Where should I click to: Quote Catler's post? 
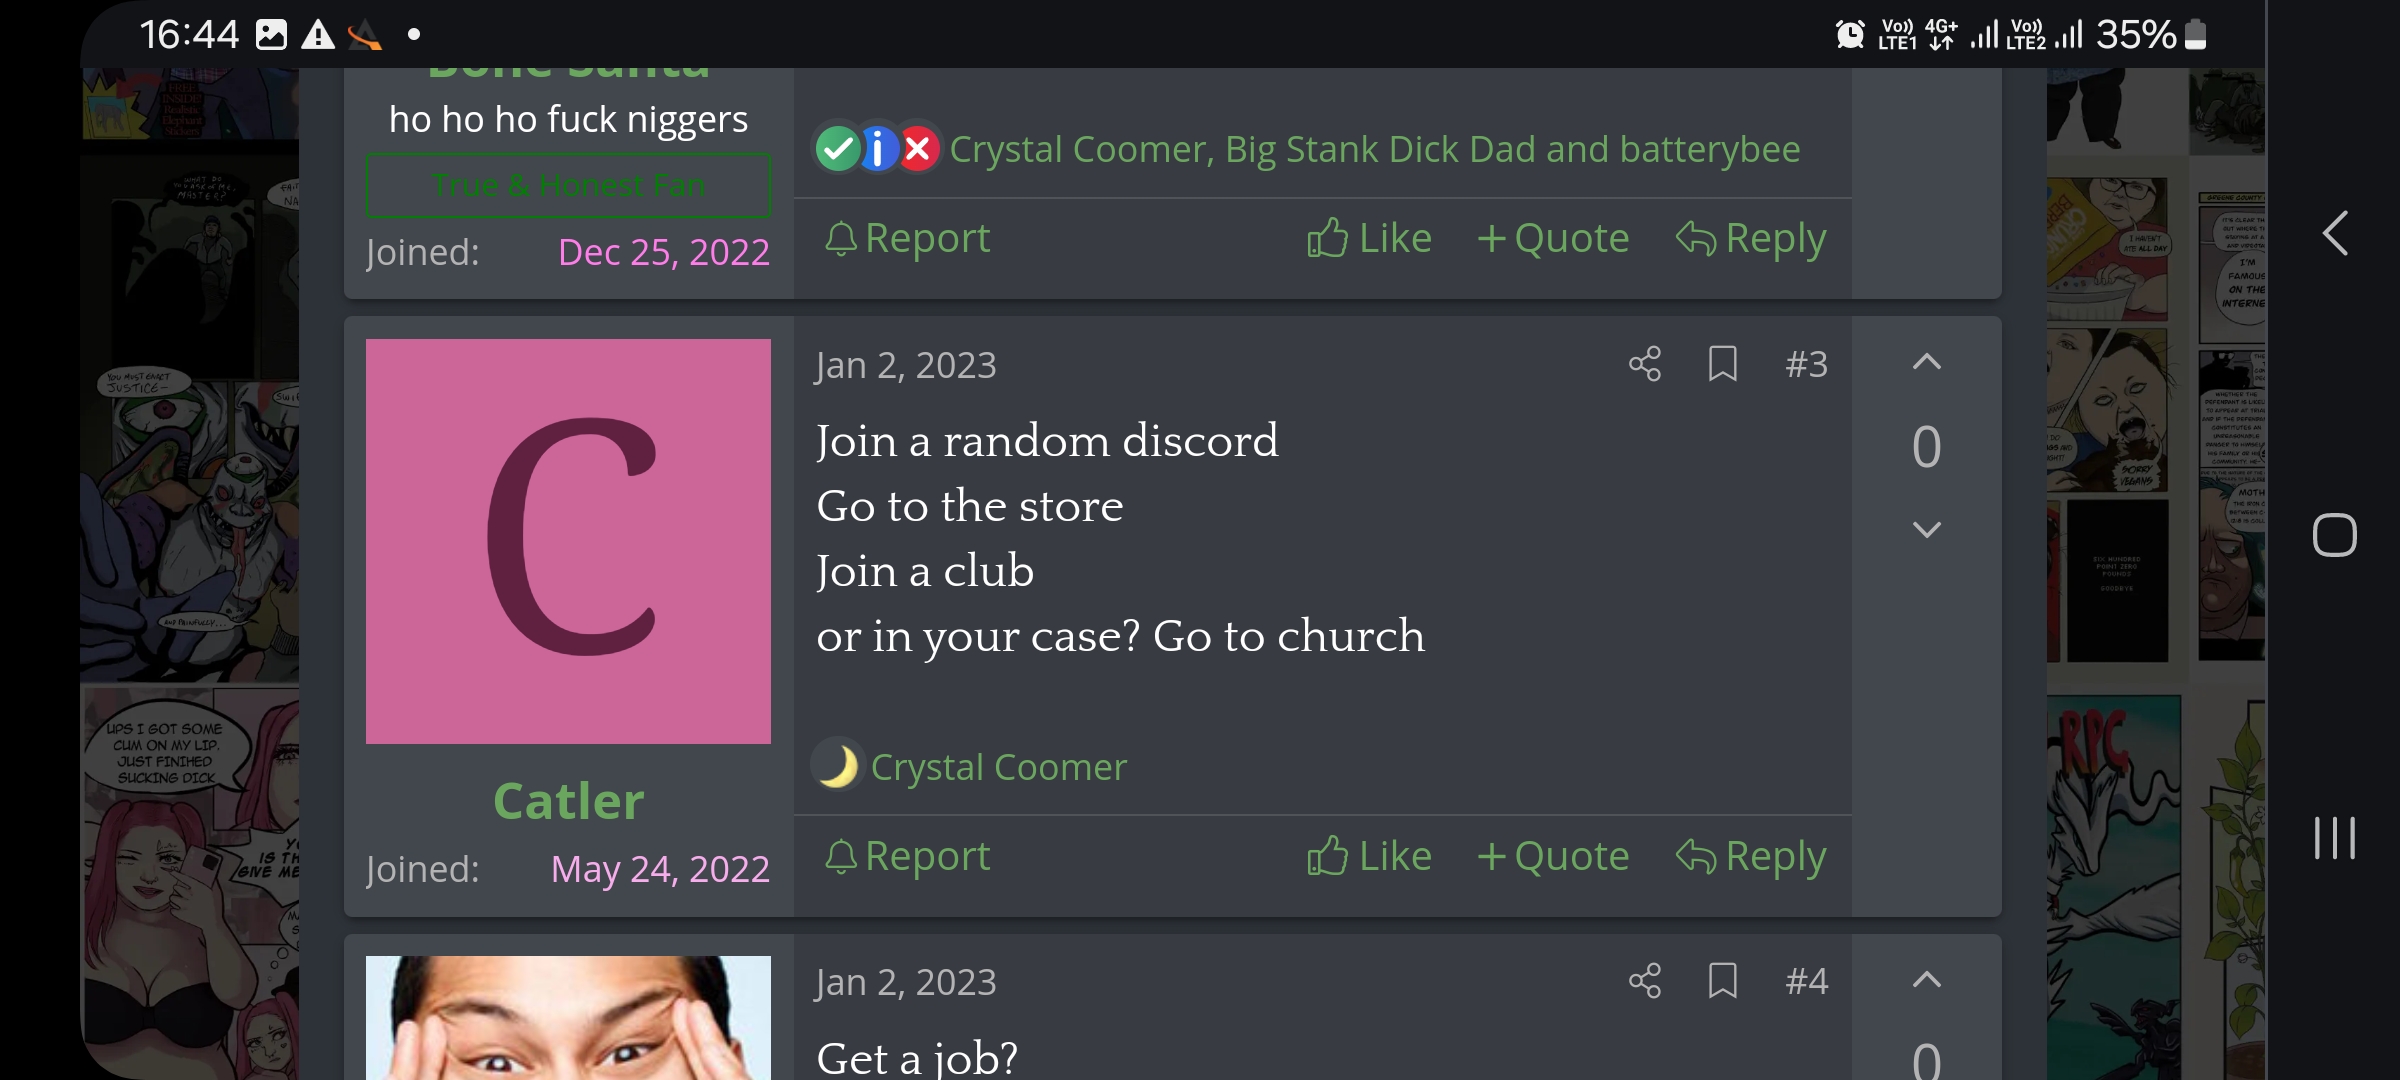coord(1553,856)
